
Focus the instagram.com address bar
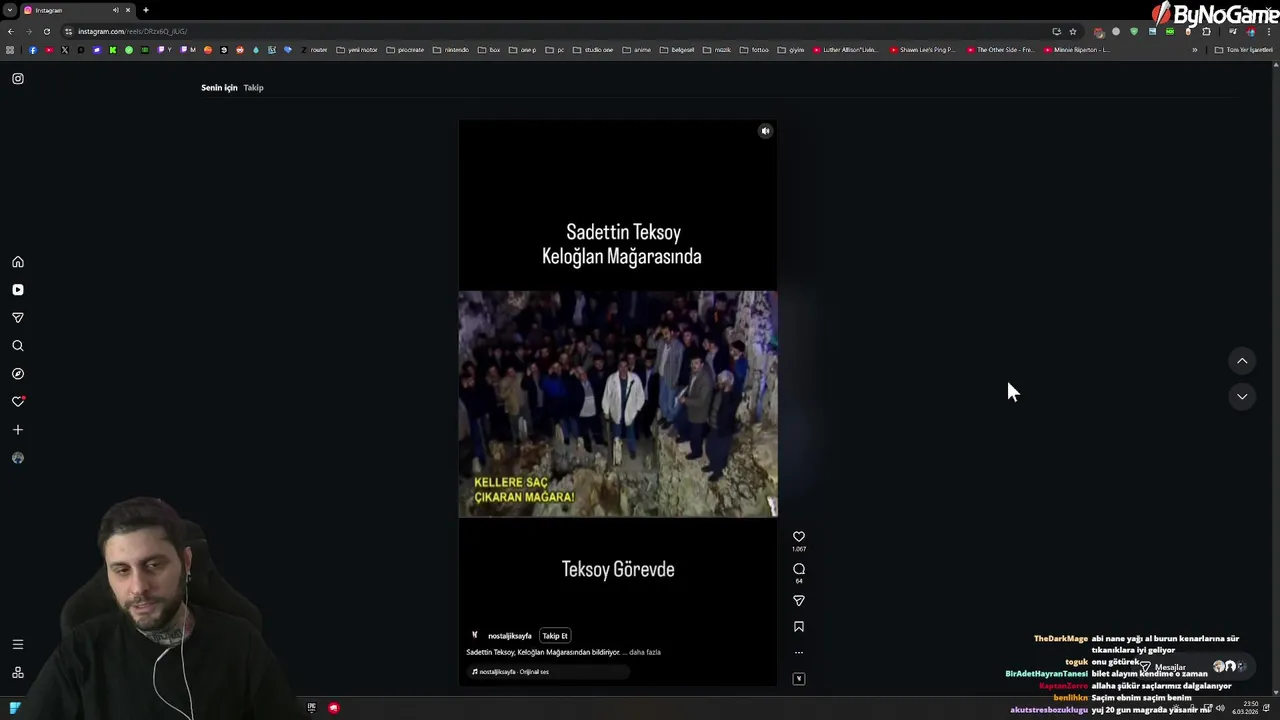[560, 31]
